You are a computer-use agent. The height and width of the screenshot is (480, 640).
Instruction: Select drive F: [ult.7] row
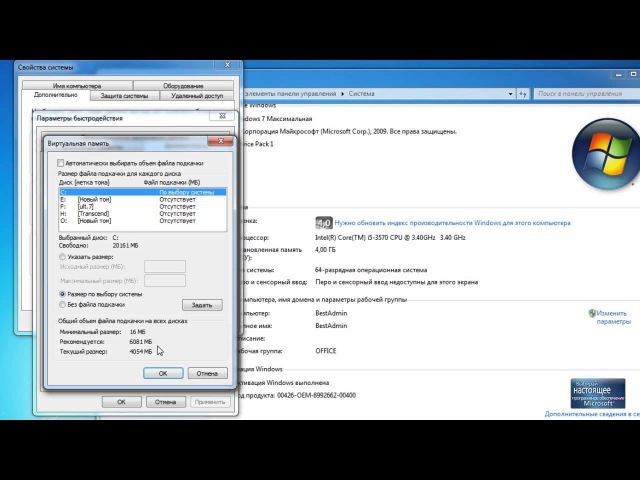coord(142,207)
